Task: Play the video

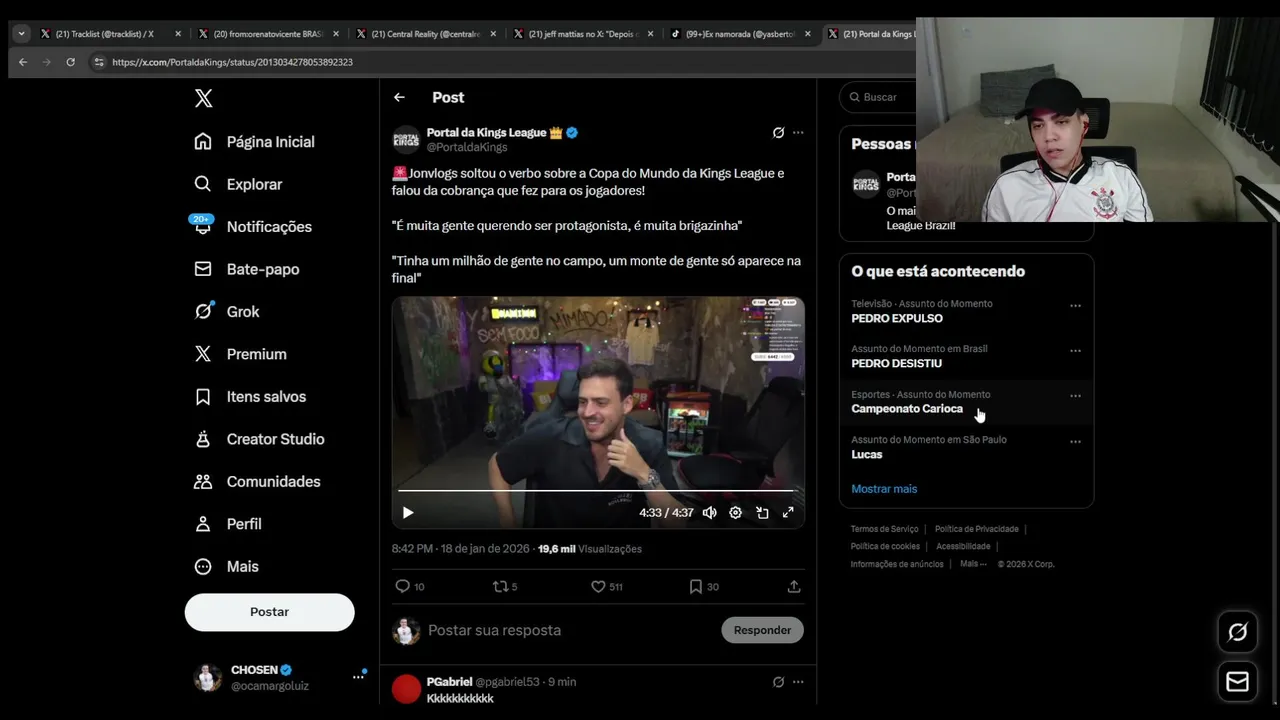Action: pyautogui.click(x=408, y=512)
